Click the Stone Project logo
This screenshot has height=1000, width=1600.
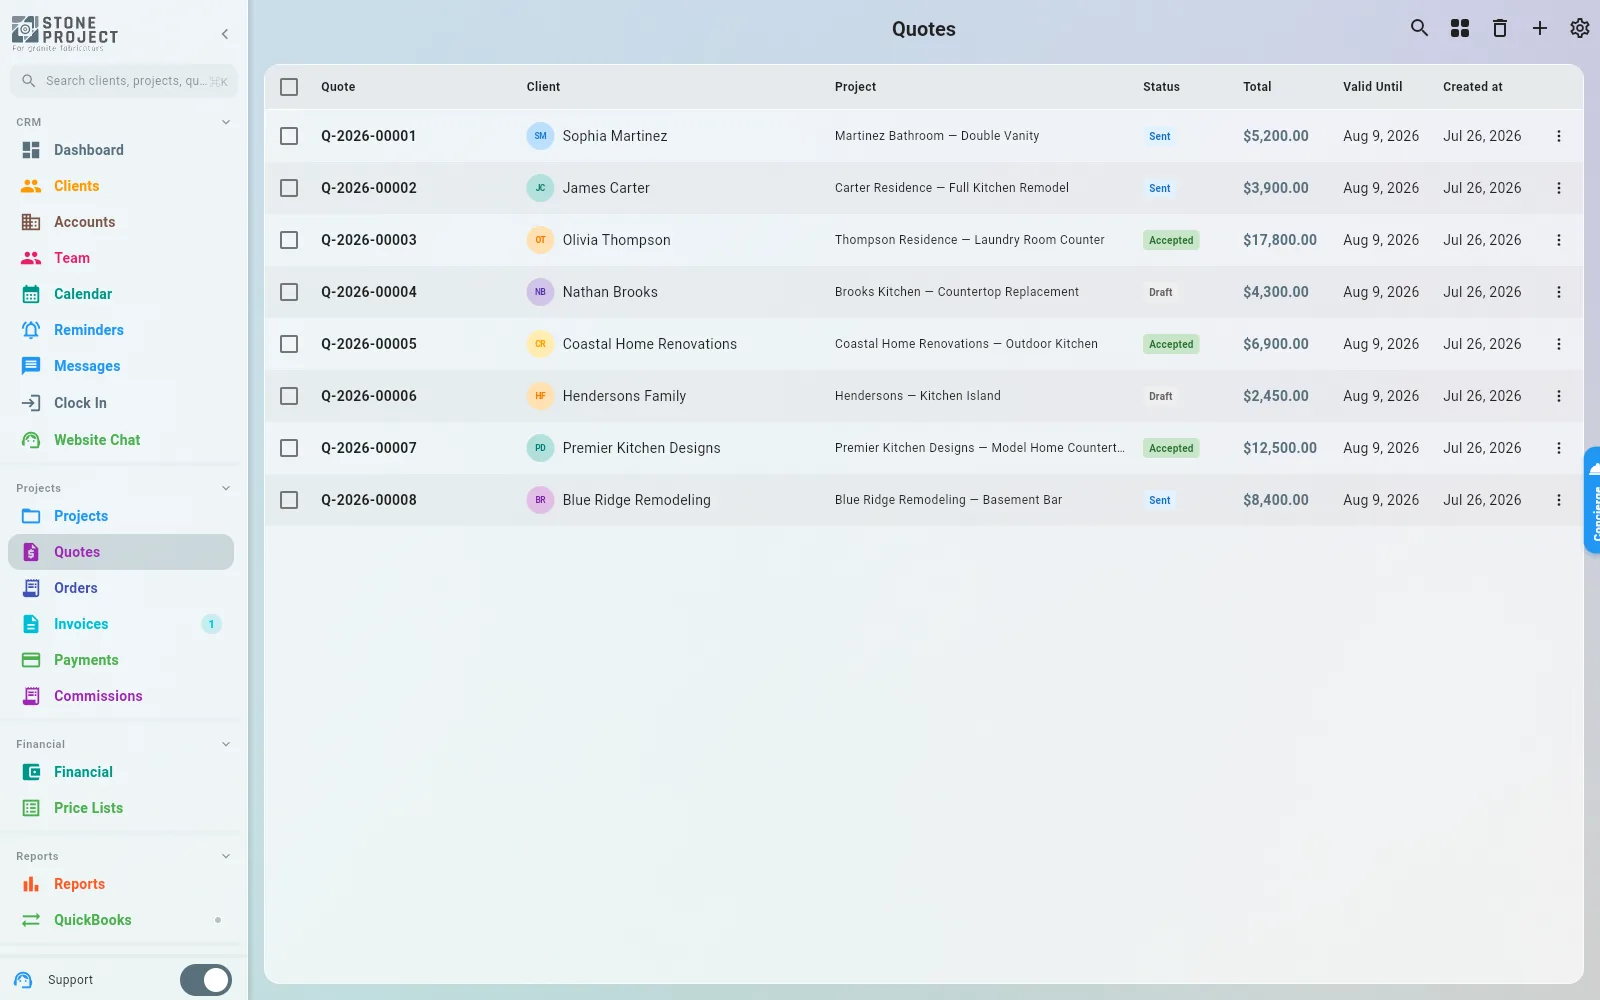[x=65, y=33]
